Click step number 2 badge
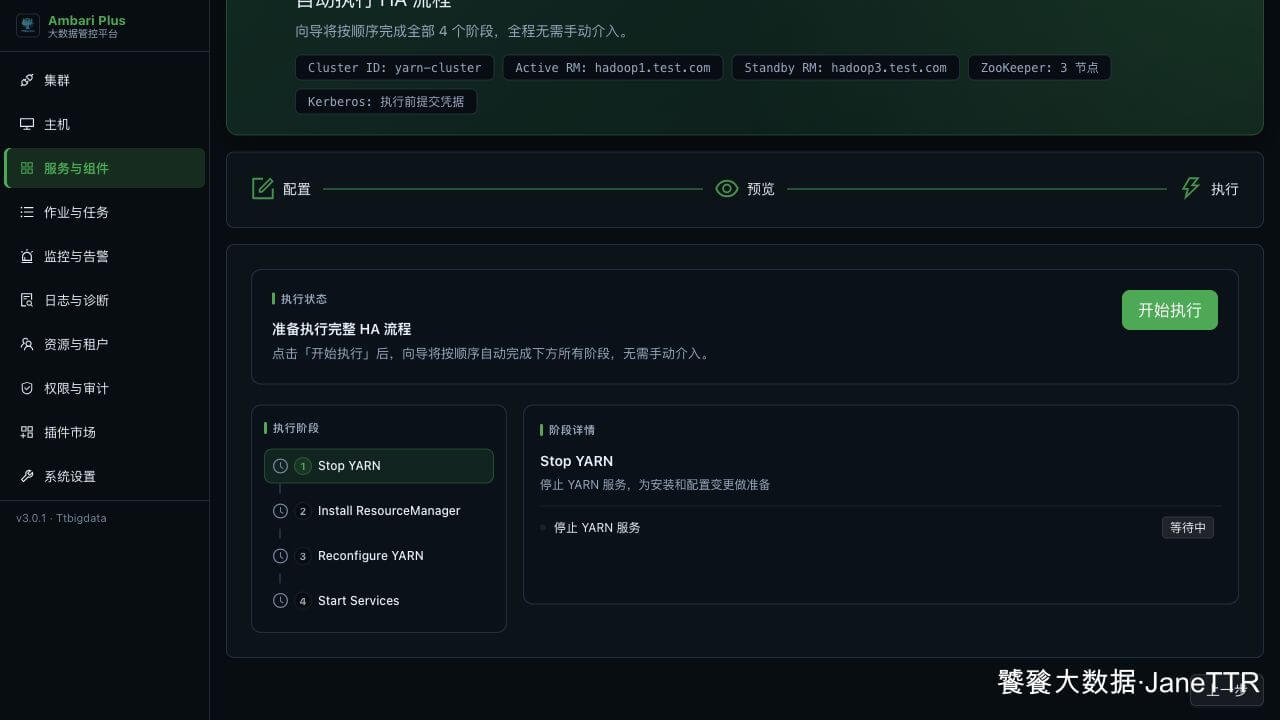This screenshot has height=720, width=1280. [x=303, y=511]
